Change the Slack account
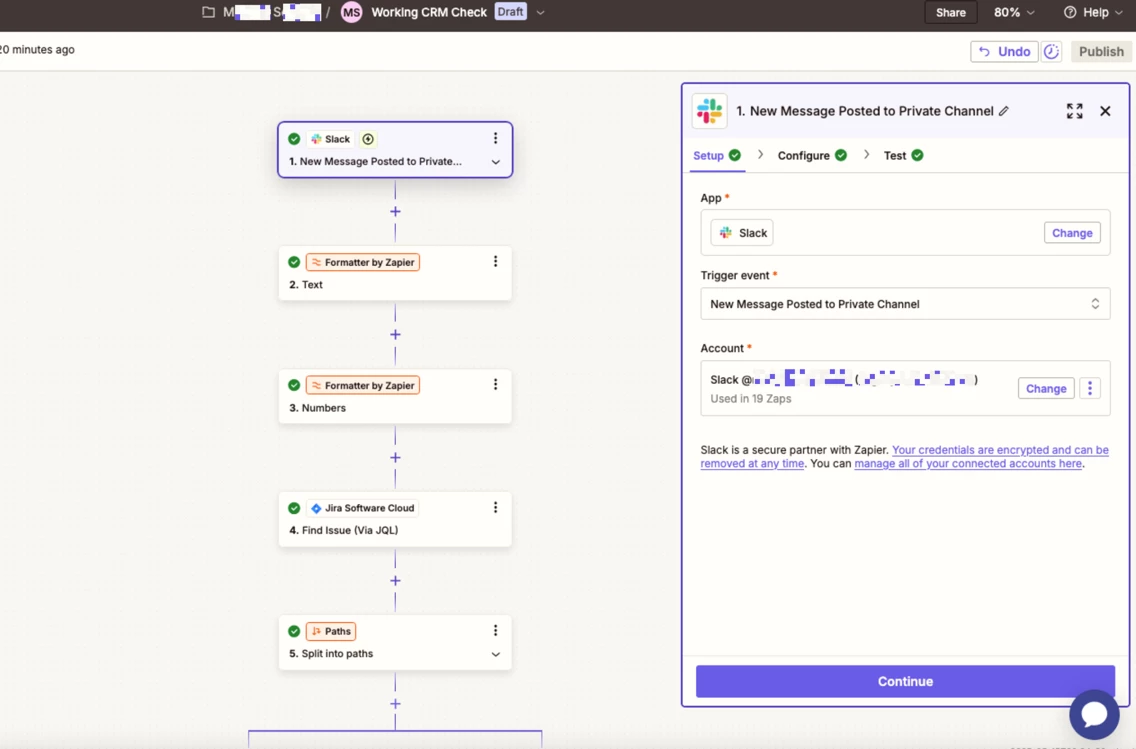The width and height of the screenshot is (1136, 749). pos(1045,389)
